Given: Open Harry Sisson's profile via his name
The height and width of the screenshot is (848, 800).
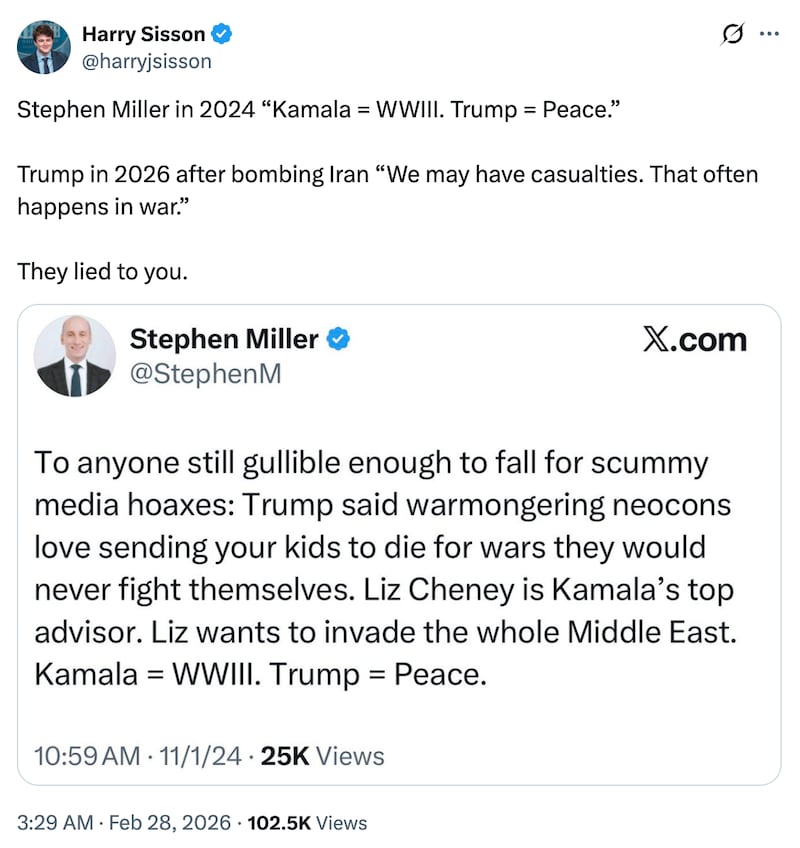Looking at the screenshot, I should click(145, 33).
